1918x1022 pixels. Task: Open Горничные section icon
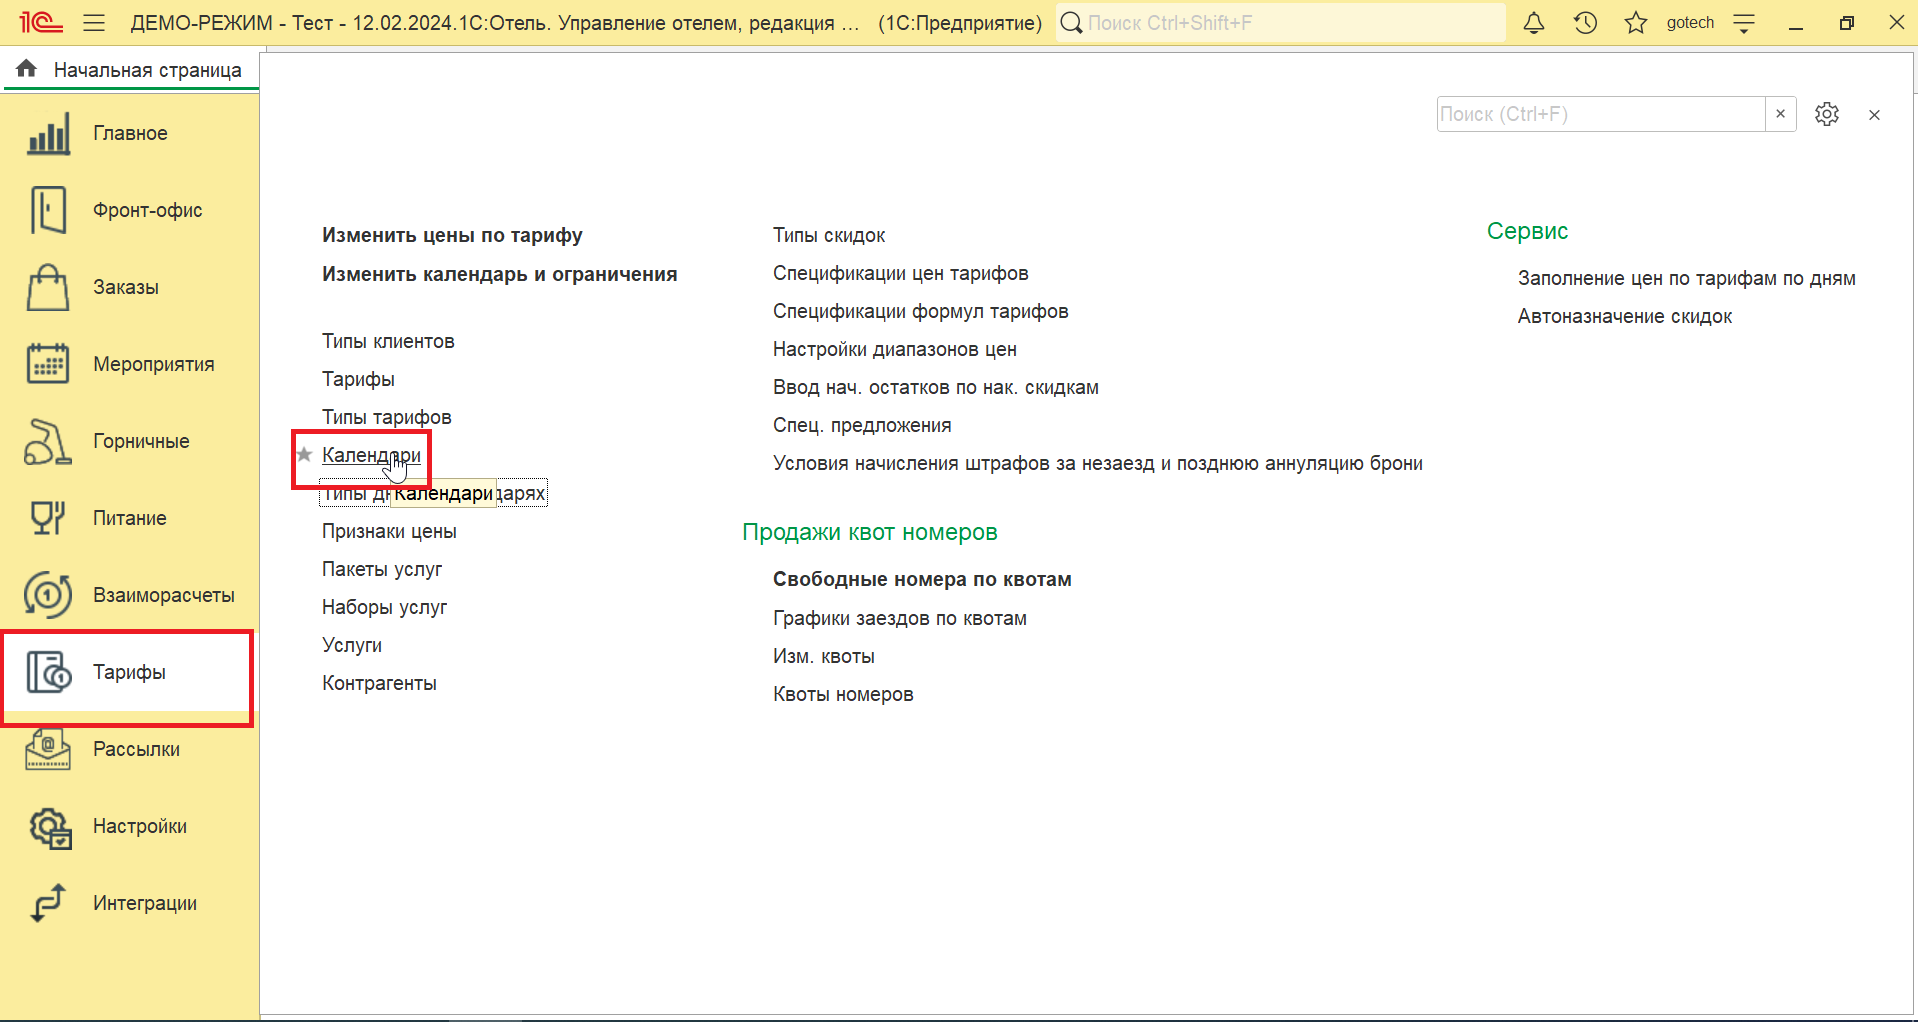[x=48, y=441]
